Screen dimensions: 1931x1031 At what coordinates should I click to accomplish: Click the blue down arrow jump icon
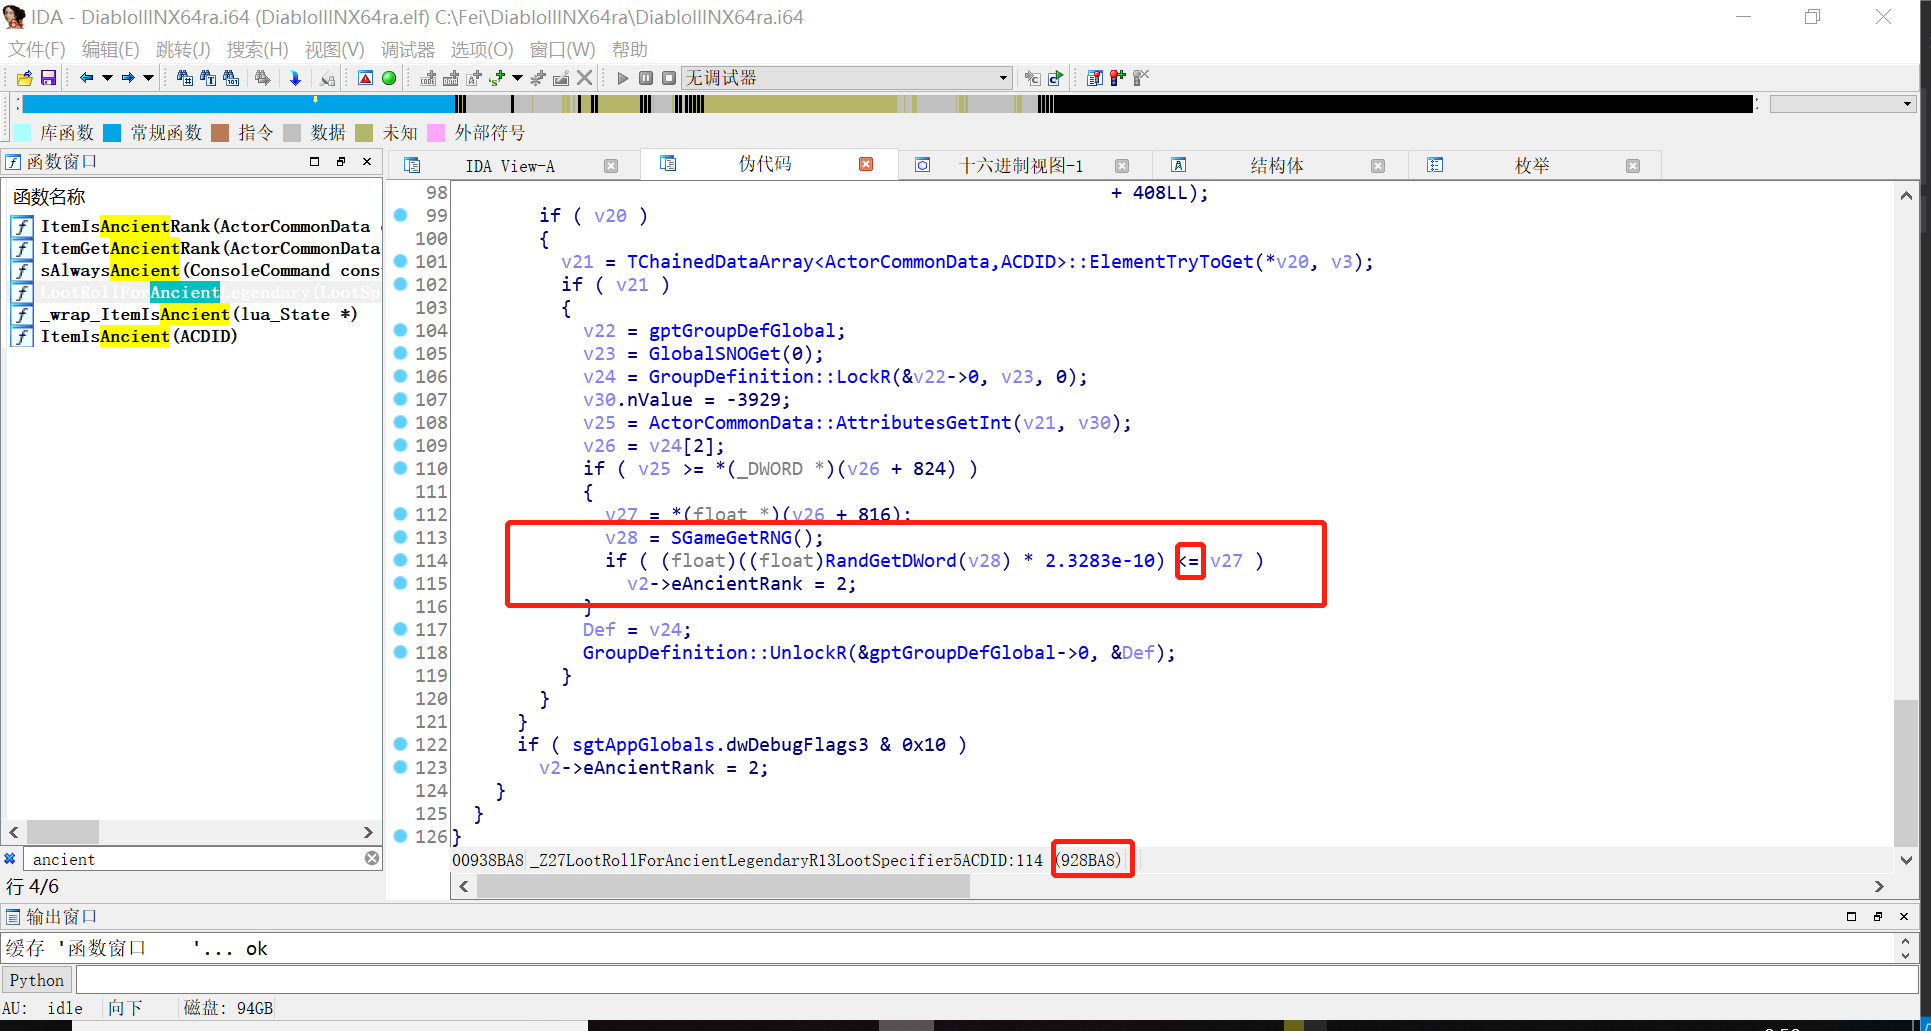[295, 78]
